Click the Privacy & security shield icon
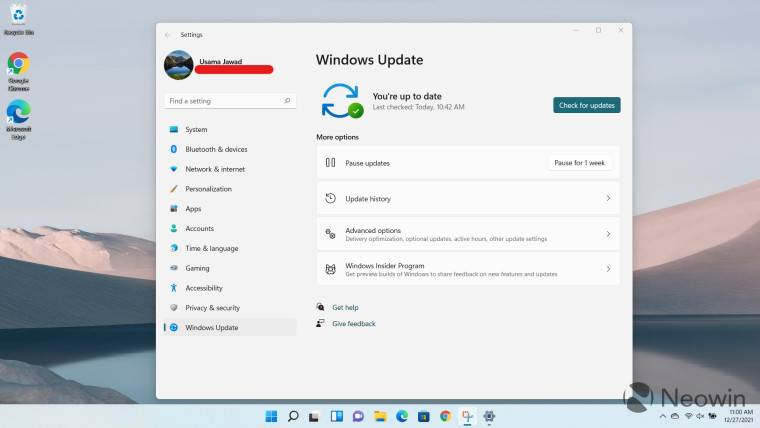Screen dimensions: 760x428 (x=174, y=308)
